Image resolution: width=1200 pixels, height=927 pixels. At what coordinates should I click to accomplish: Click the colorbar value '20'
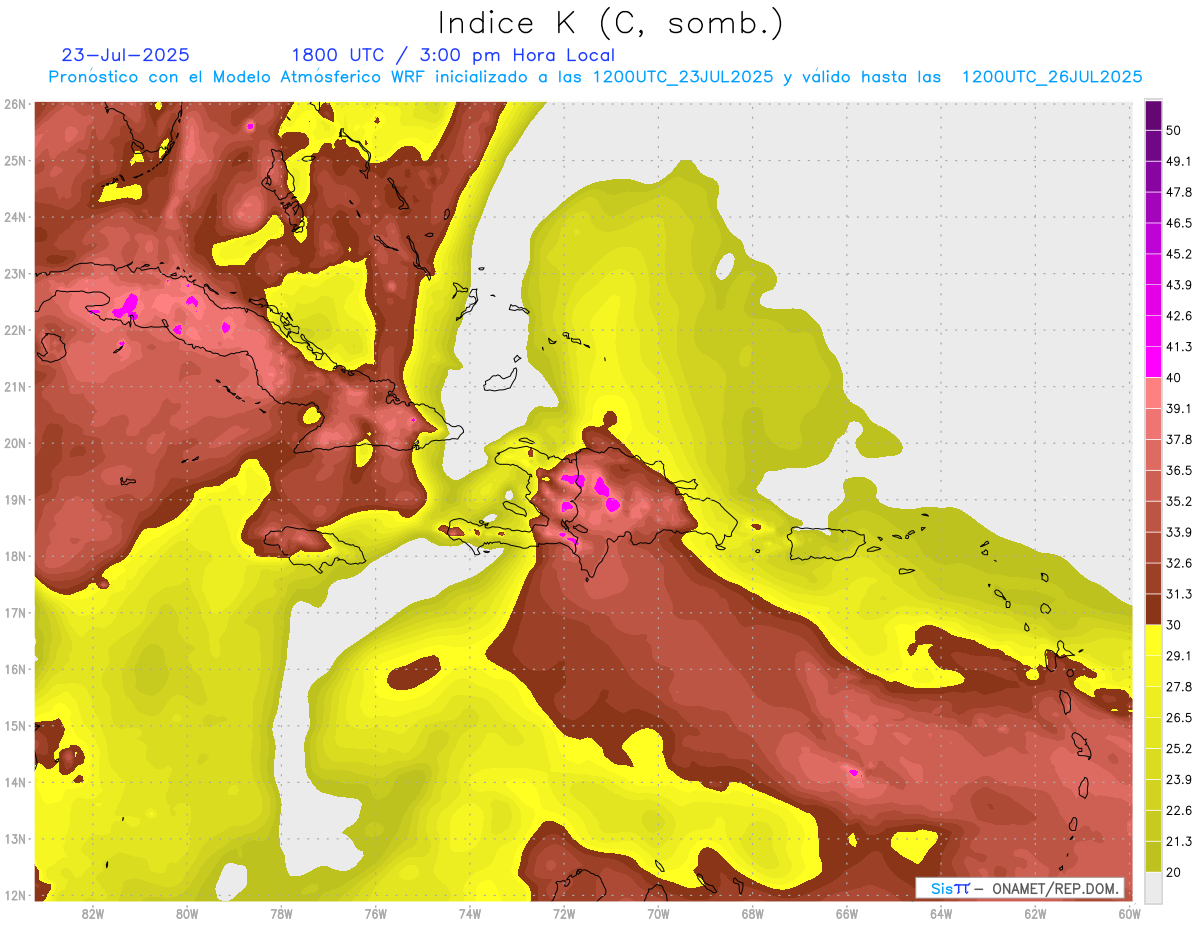tap(1174, 872)
